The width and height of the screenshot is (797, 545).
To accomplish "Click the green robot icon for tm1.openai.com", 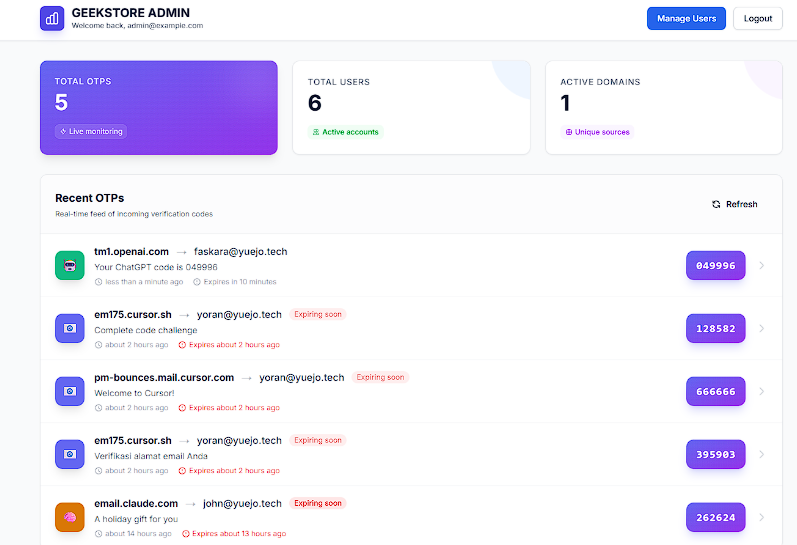I will click(70, 265).
